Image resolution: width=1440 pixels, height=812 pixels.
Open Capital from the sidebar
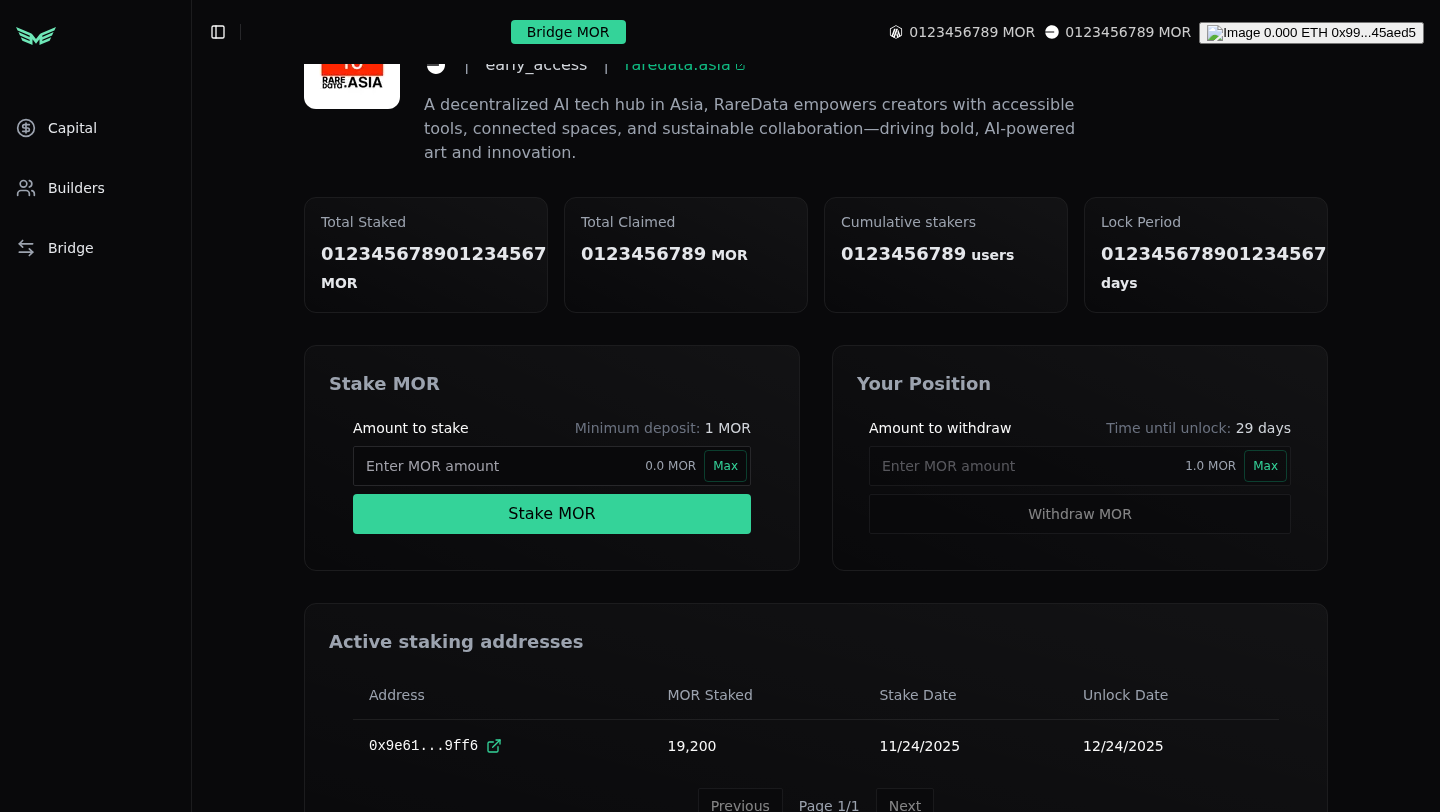pos(72,128)
